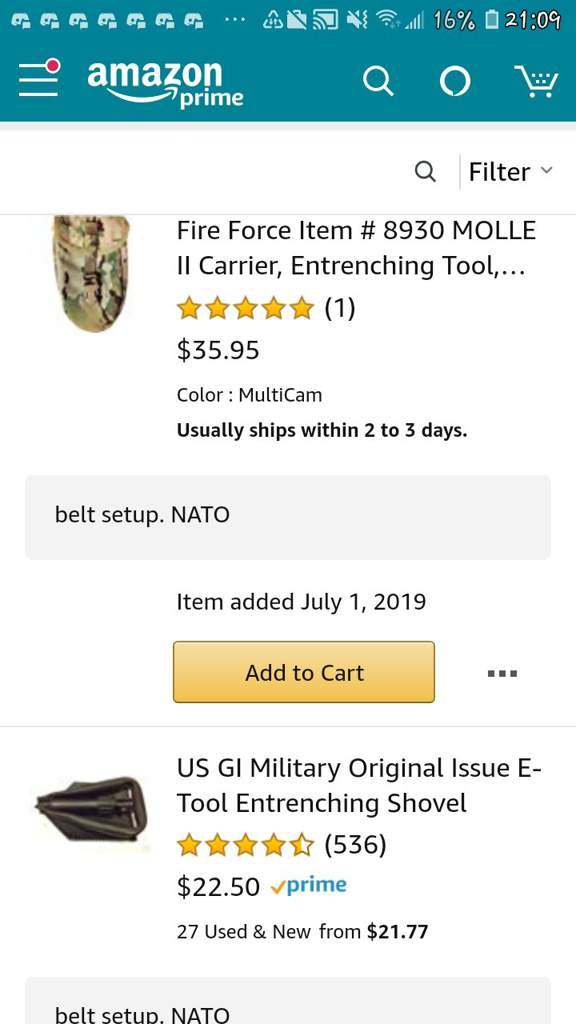Open the Fire Force MOLLE carrier thumbnail
The height and width of the screenshot is (1024, 576).
click(91, 274)
